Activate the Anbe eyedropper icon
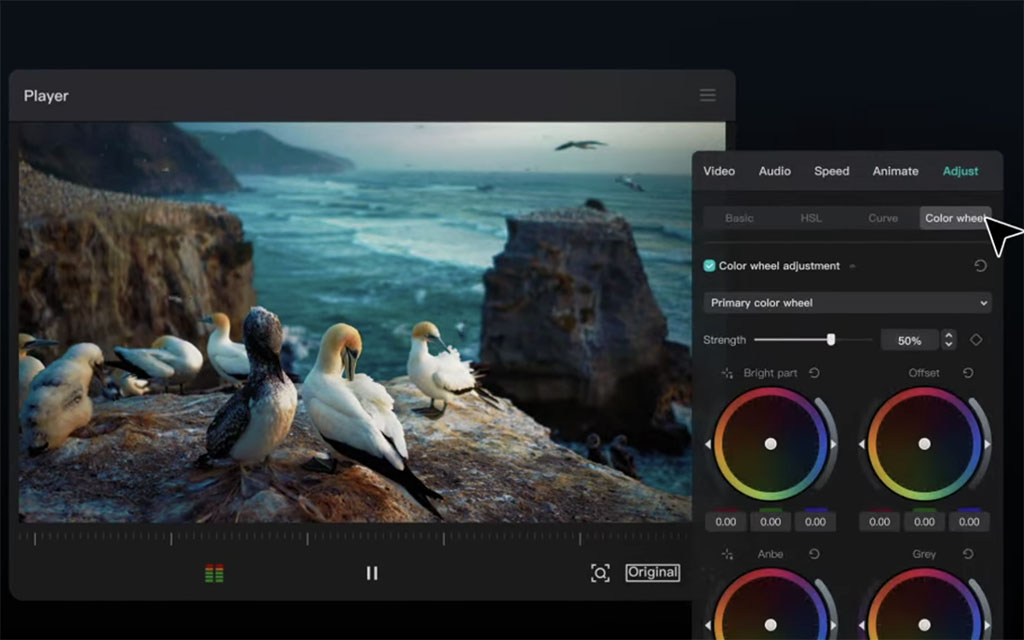The width and height of the screenshot is (1024, 640). pyautogui.click(x=727, y=554)
